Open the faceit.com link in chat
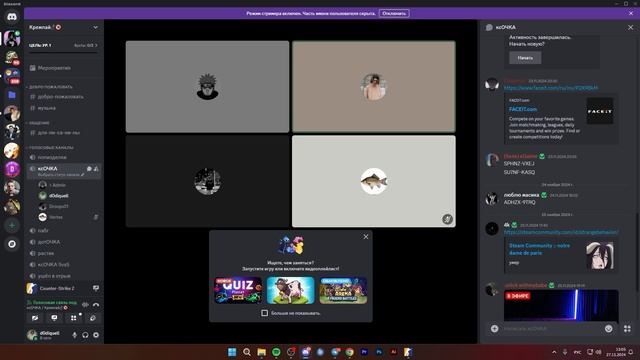This screenshot has height=360, width=640. [551, 88]
